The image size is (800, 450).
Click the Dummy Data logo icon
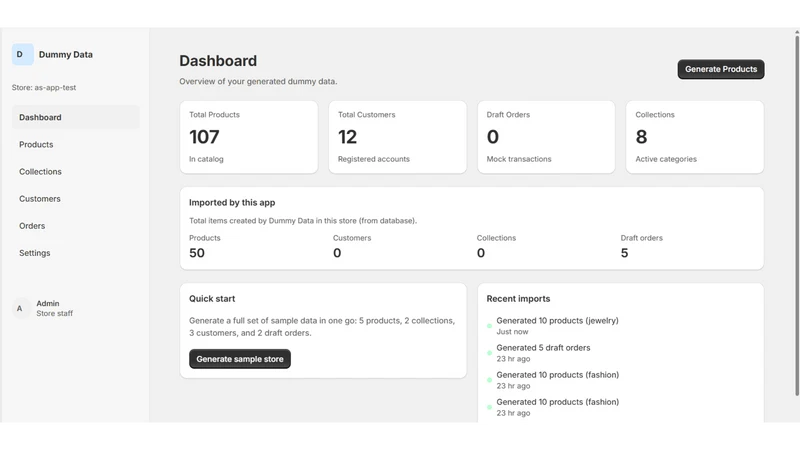(22, 55)
